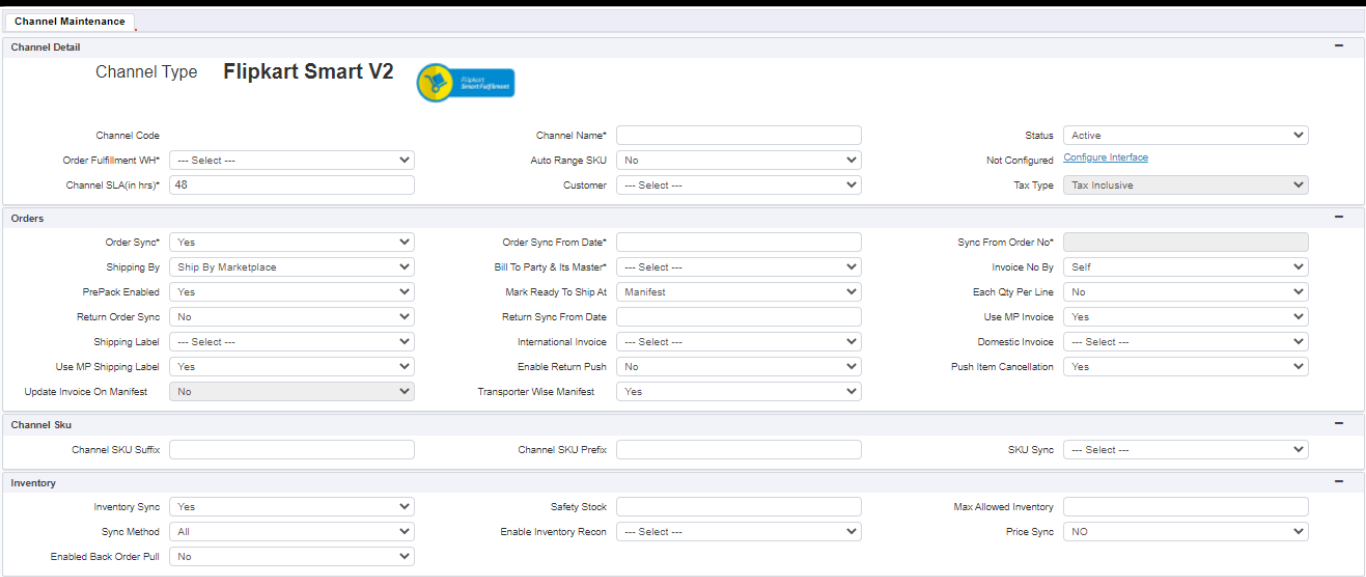Click the Max Allowed Inventory field
Image resolution: width=1366 pixels, height=577 pixels.
click(1185, 507)
